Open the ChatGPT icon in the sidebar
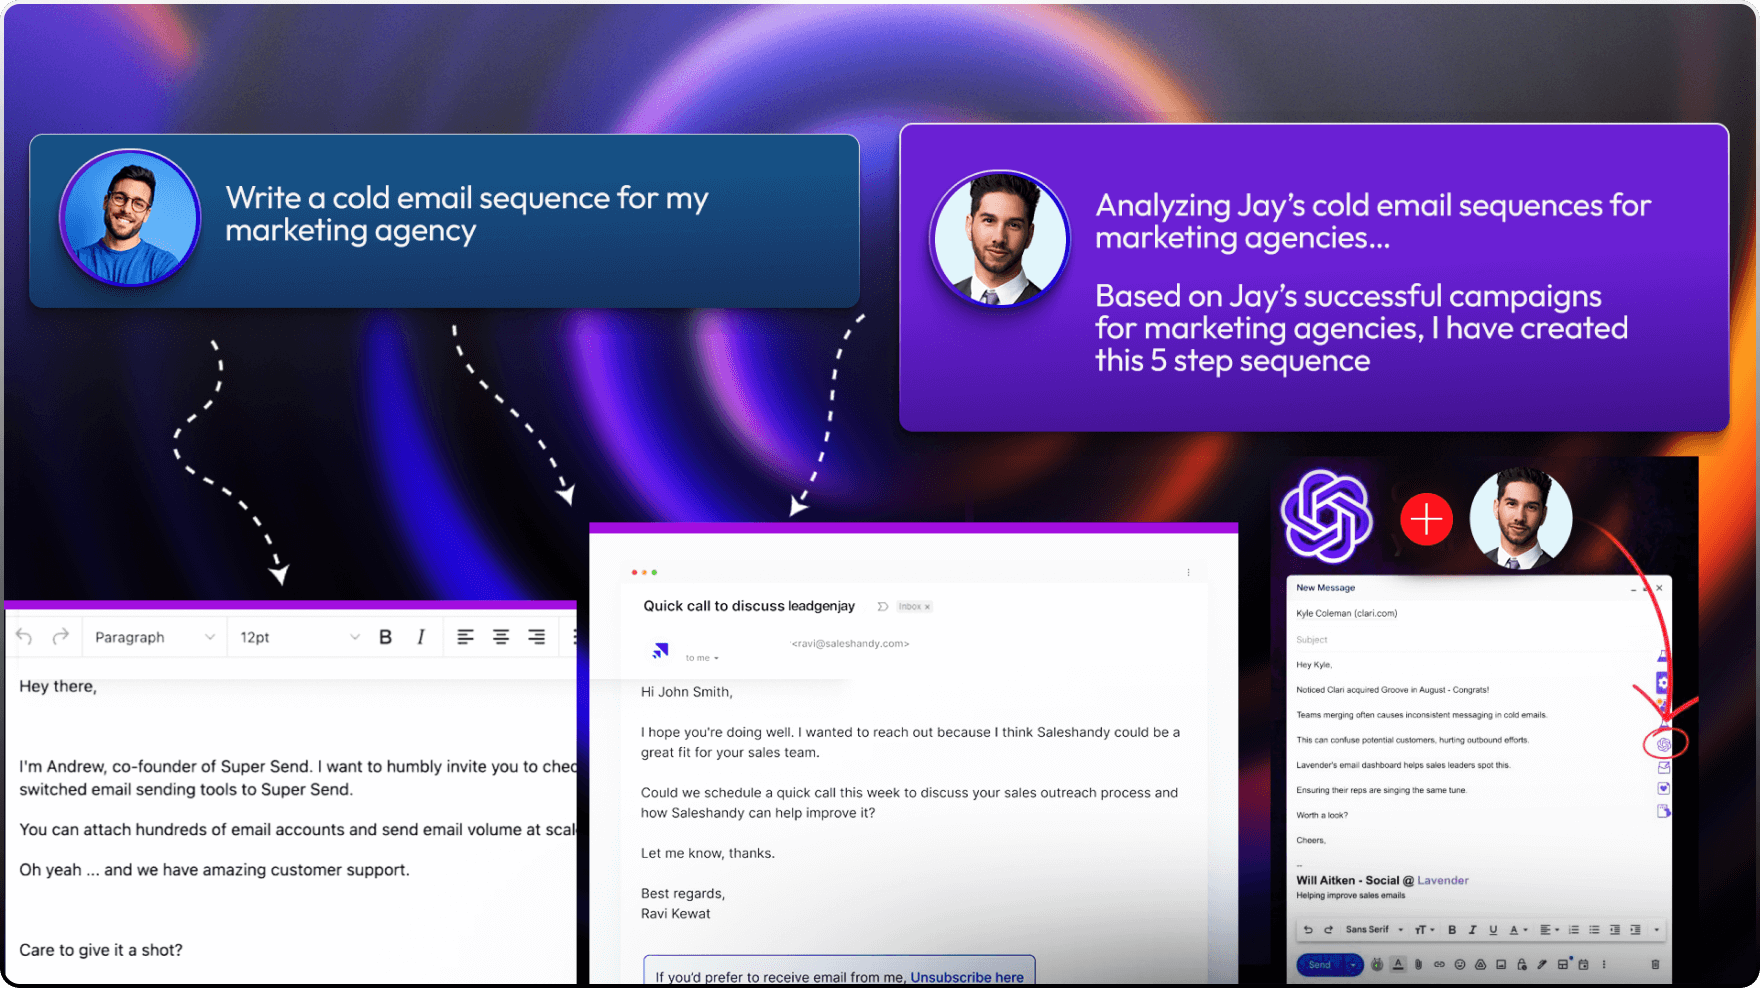 coord(1664,743)
